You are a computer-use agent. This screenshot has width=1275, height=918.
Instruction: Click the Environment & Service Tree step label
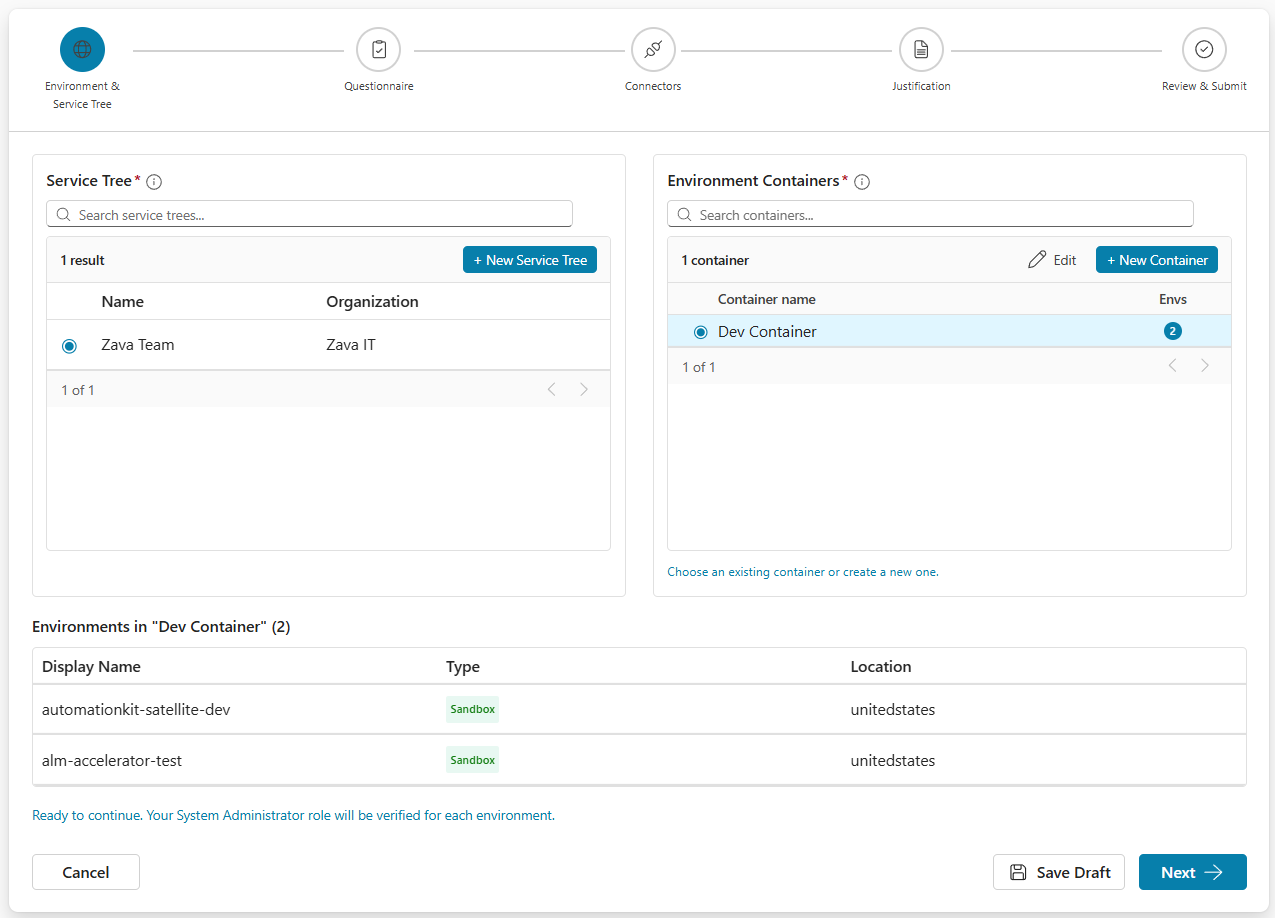point(82,95)
